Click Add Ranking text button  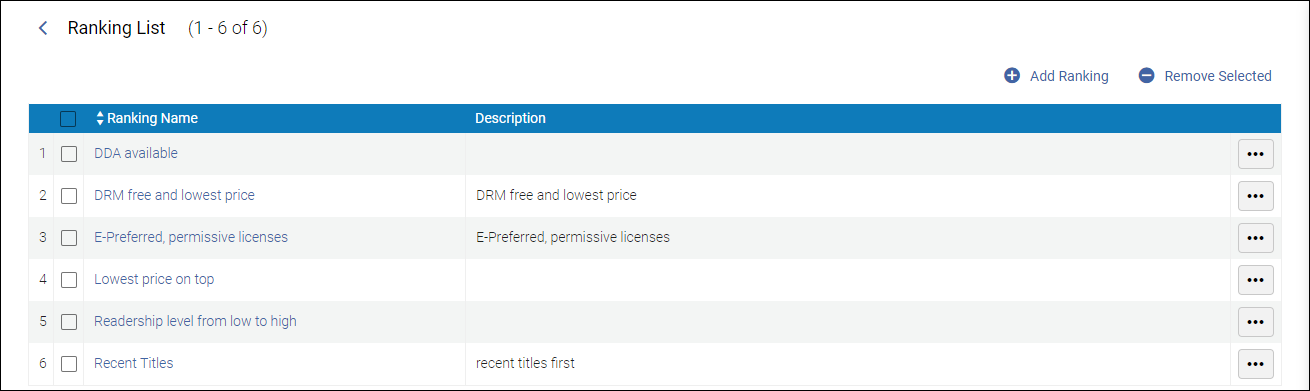[x=1069, y=76]
